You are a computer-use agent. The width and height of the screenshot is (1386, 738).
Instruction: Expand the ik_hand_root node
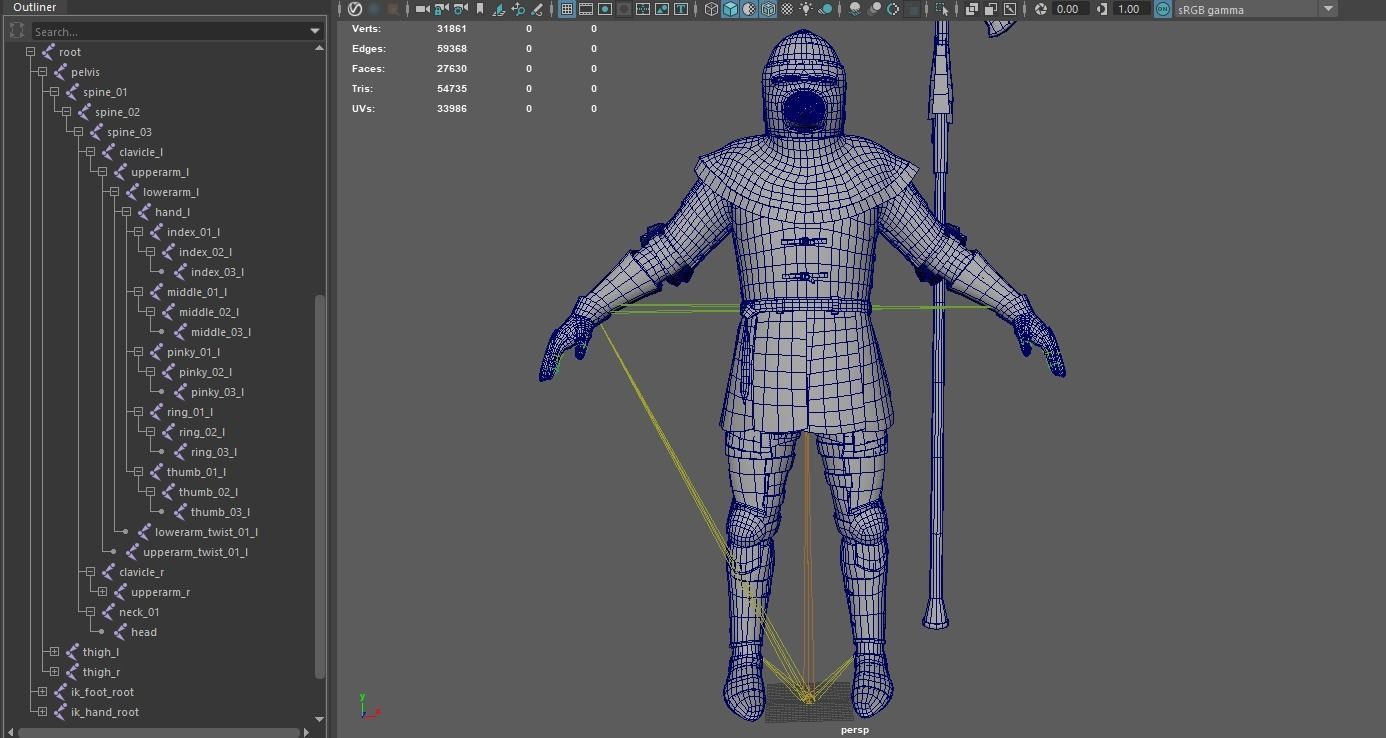coord(42,712)
